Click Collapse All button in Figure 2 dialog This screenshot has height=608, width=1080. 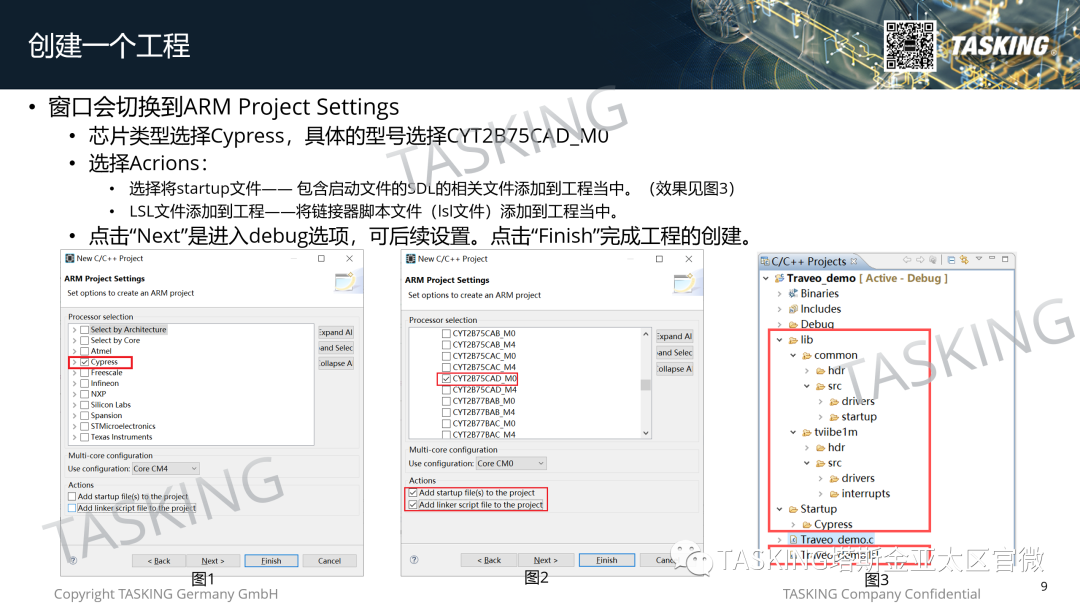675,369
